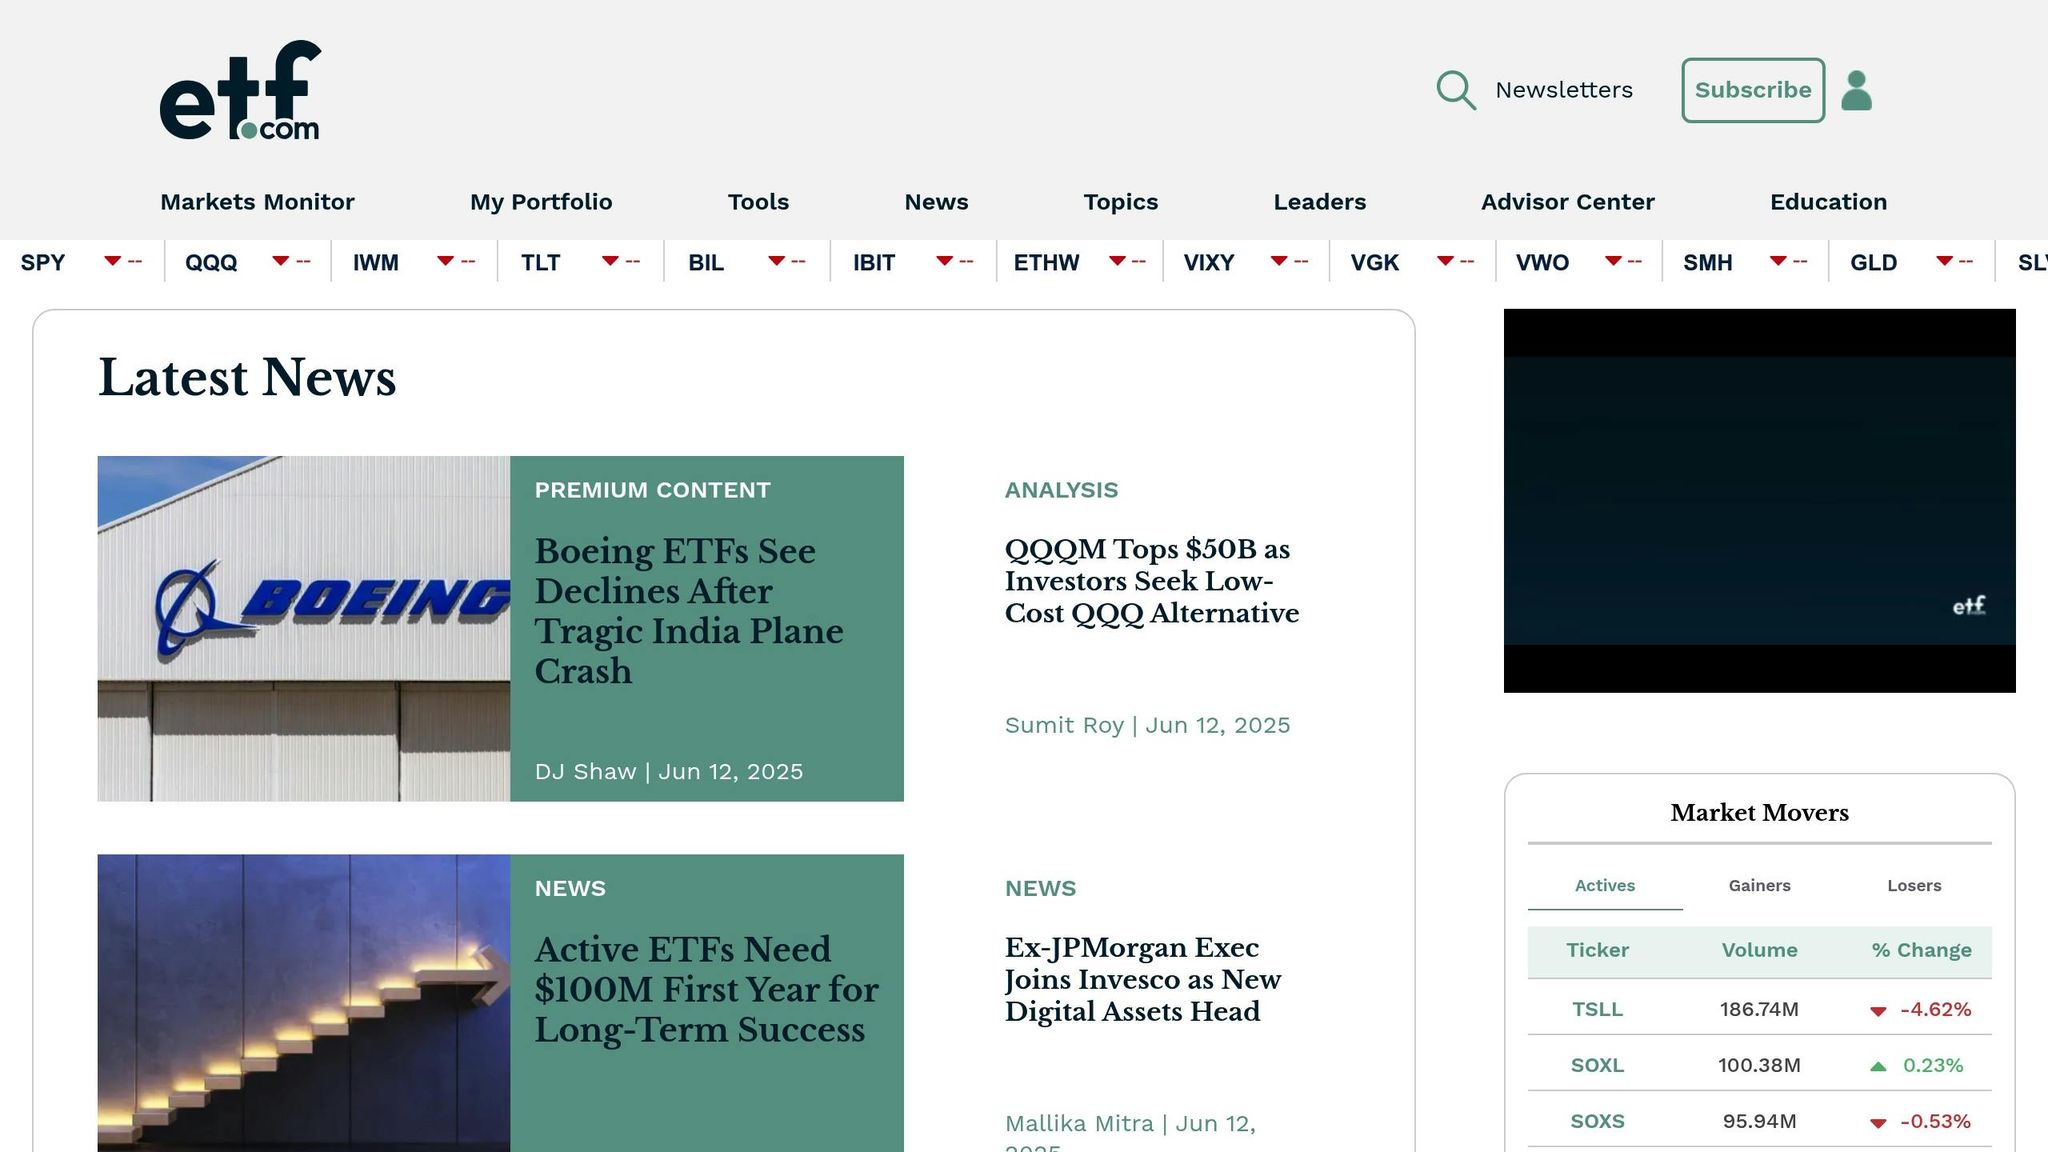Click the red down arrow in TSLL row

1878,1011
